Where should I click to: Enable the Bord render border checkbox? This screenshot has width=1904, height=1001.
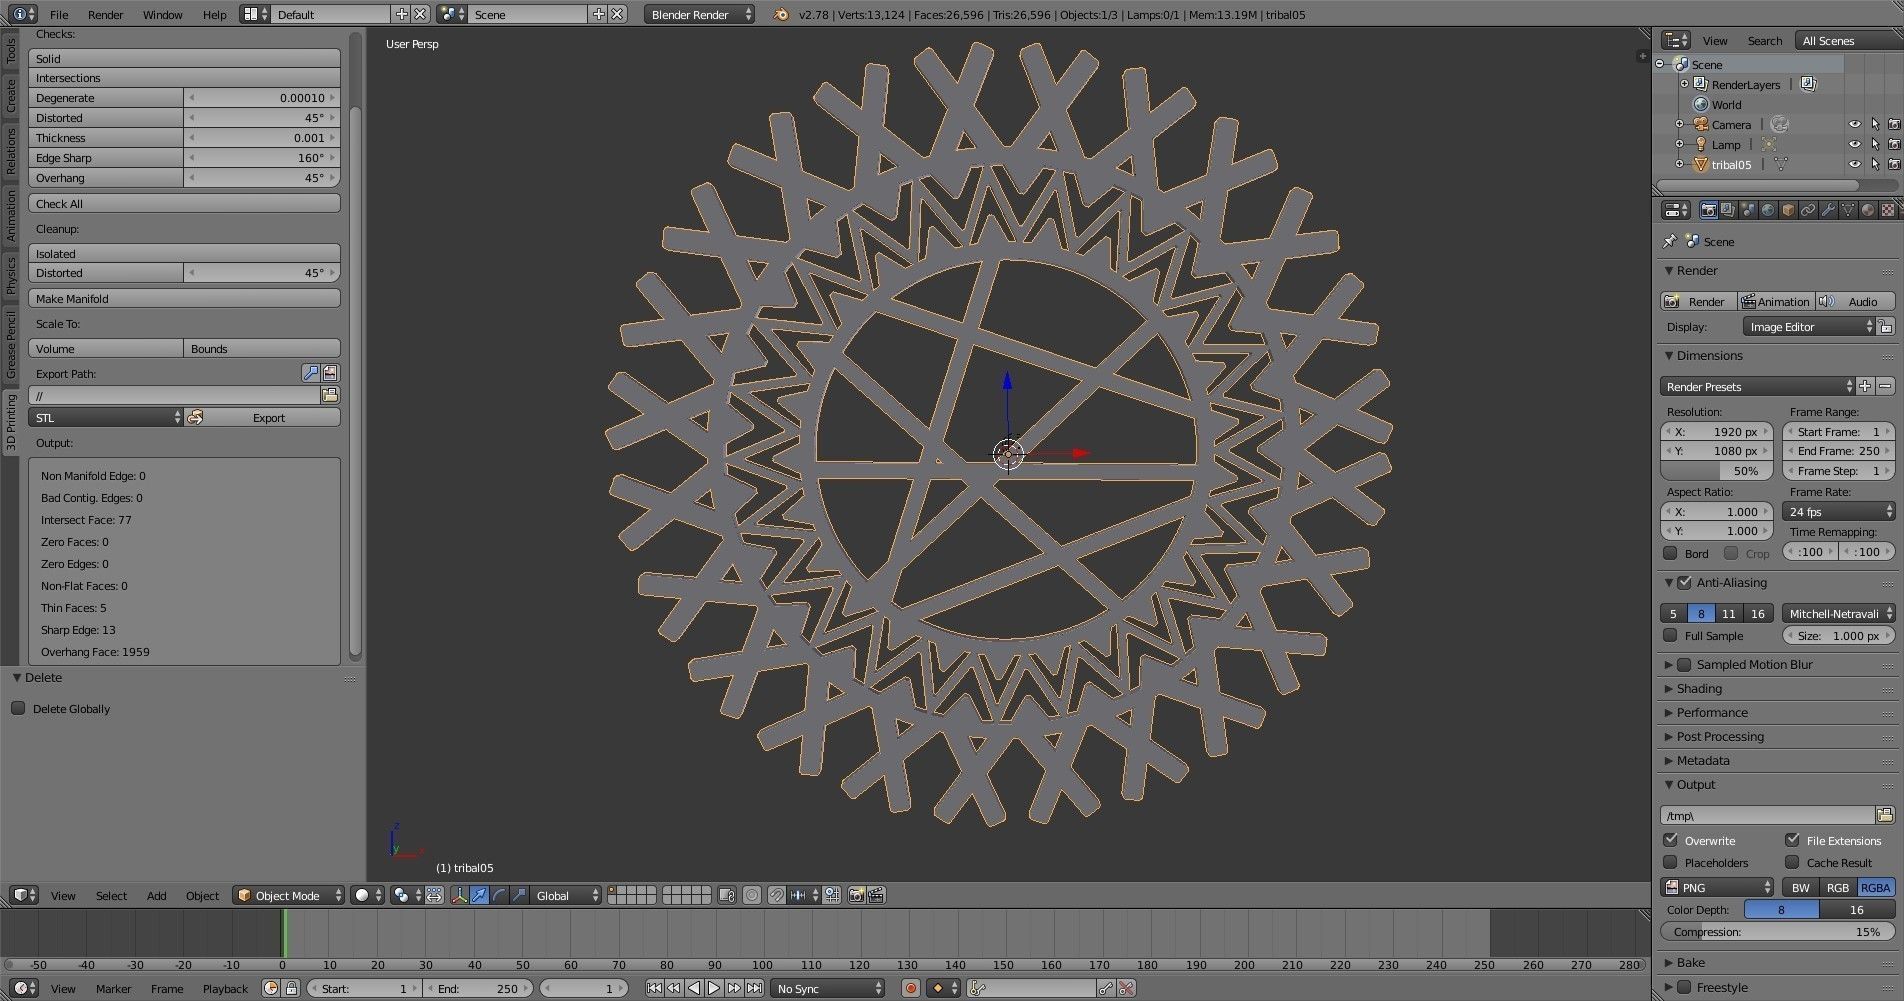click(1670, 553)
